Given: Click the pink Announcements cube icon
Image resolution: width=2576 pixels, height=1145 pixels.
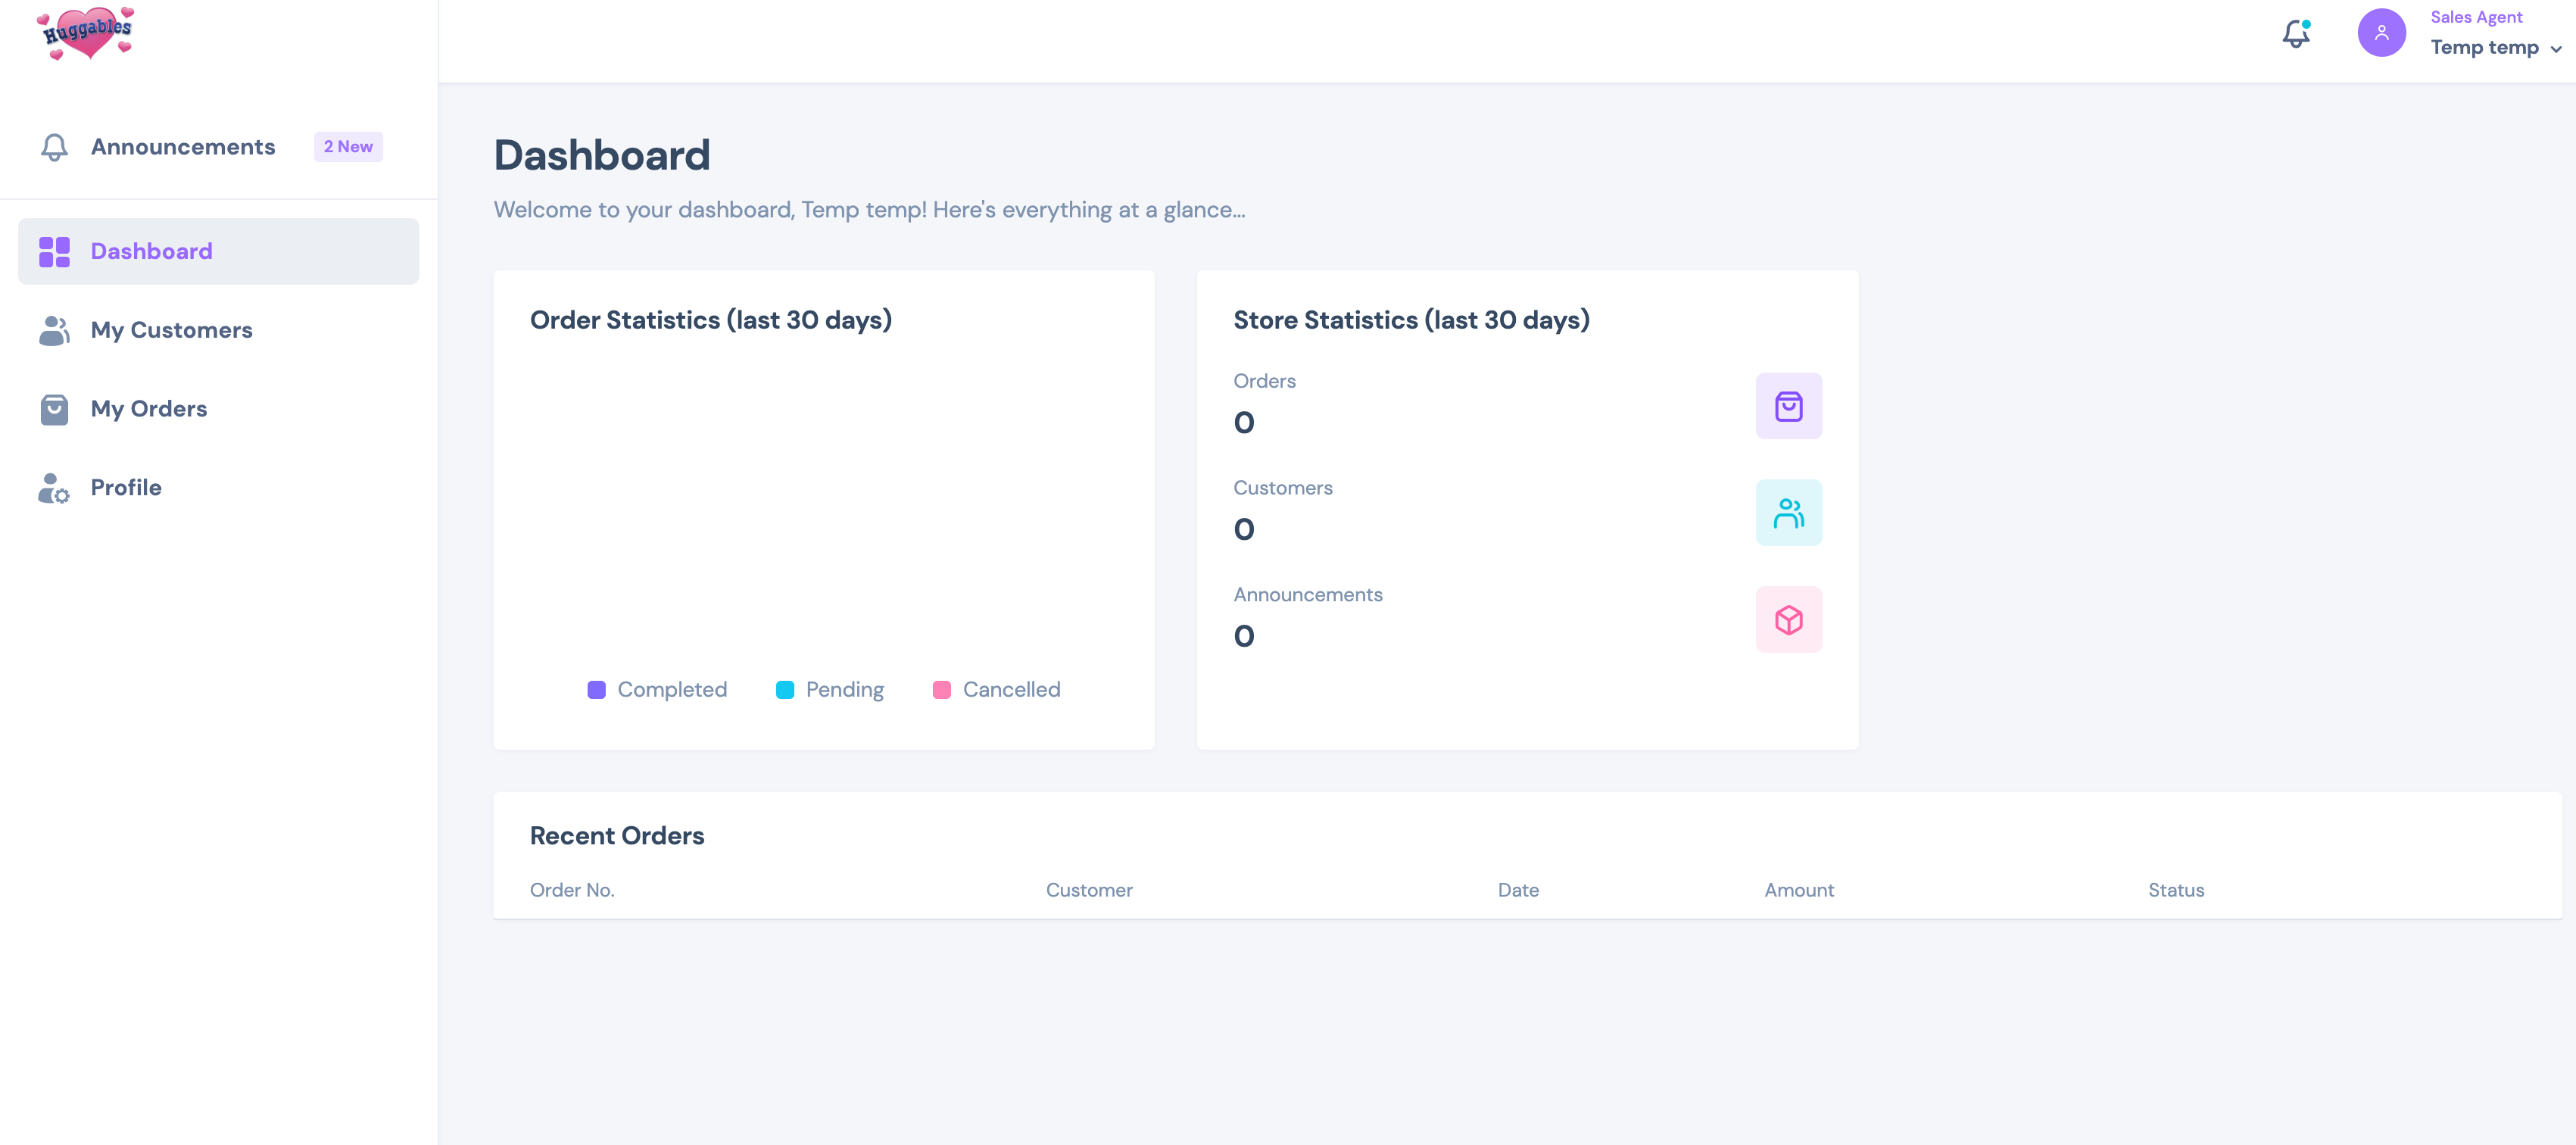Looking at the screenshot, I should [x=1788, y=620].
